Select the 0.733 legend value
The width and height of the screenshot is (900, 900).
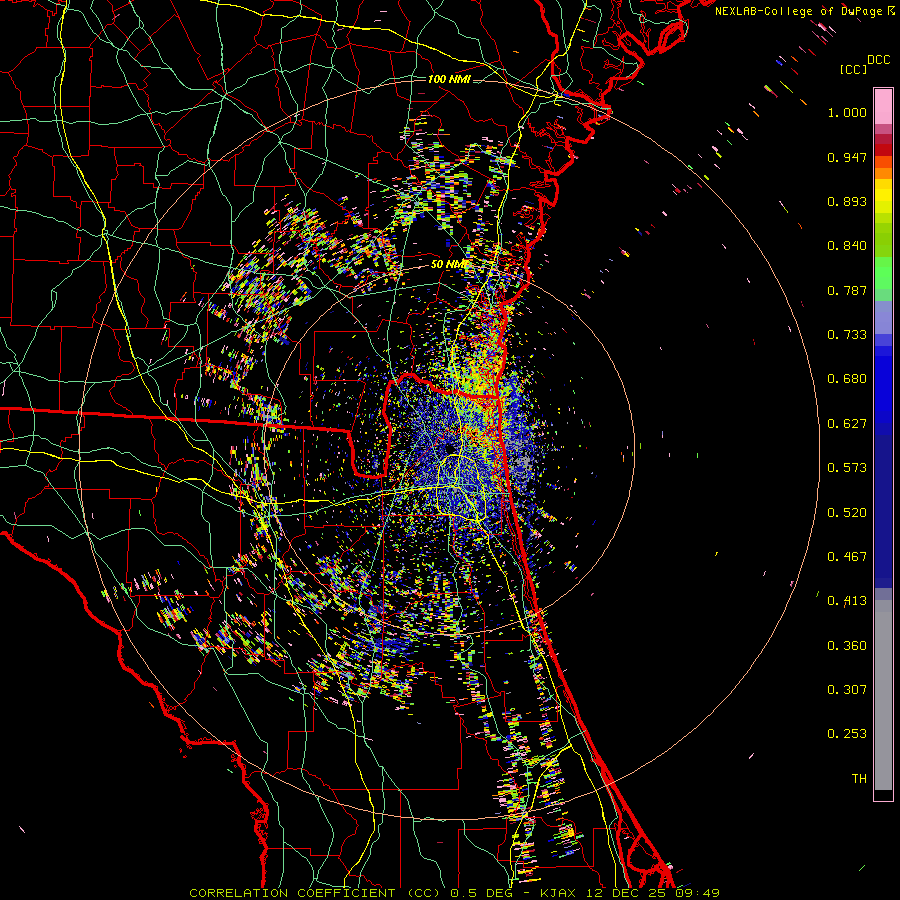pos(847,335)
